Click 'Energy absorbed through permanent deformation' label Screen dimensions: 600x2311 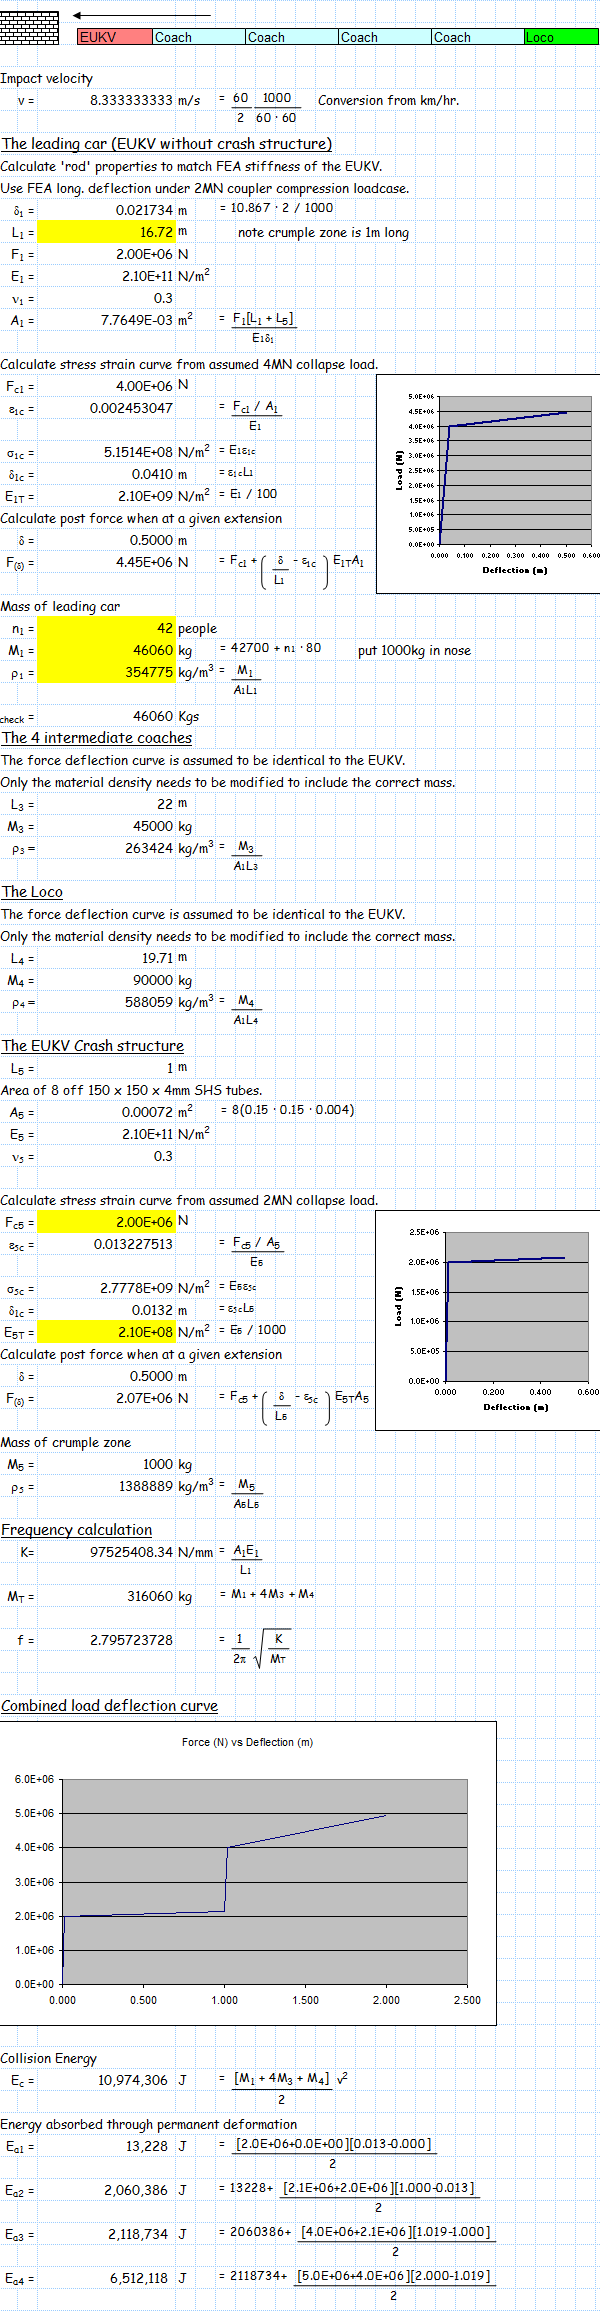coord(149,2124)
